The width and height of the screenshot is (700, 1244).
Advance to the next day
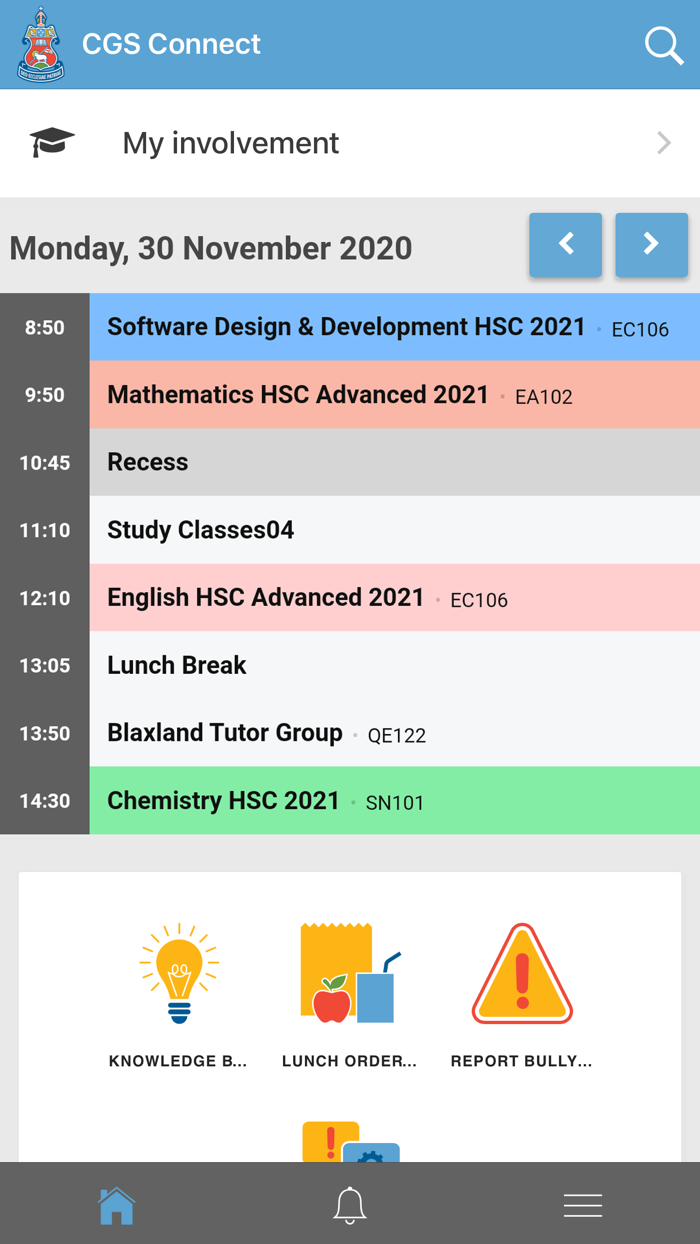click(651, 245)
